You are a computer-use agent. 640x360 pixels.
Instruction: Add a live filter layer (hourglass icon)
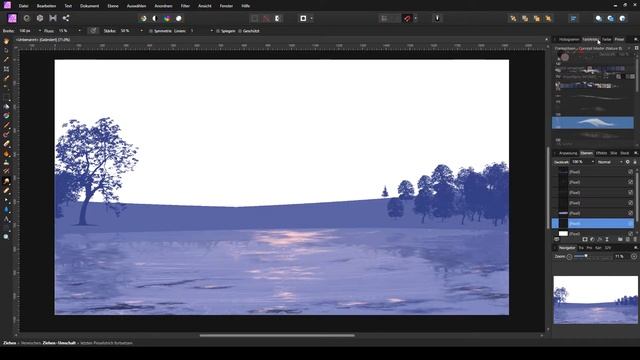[x=607, y=239]
